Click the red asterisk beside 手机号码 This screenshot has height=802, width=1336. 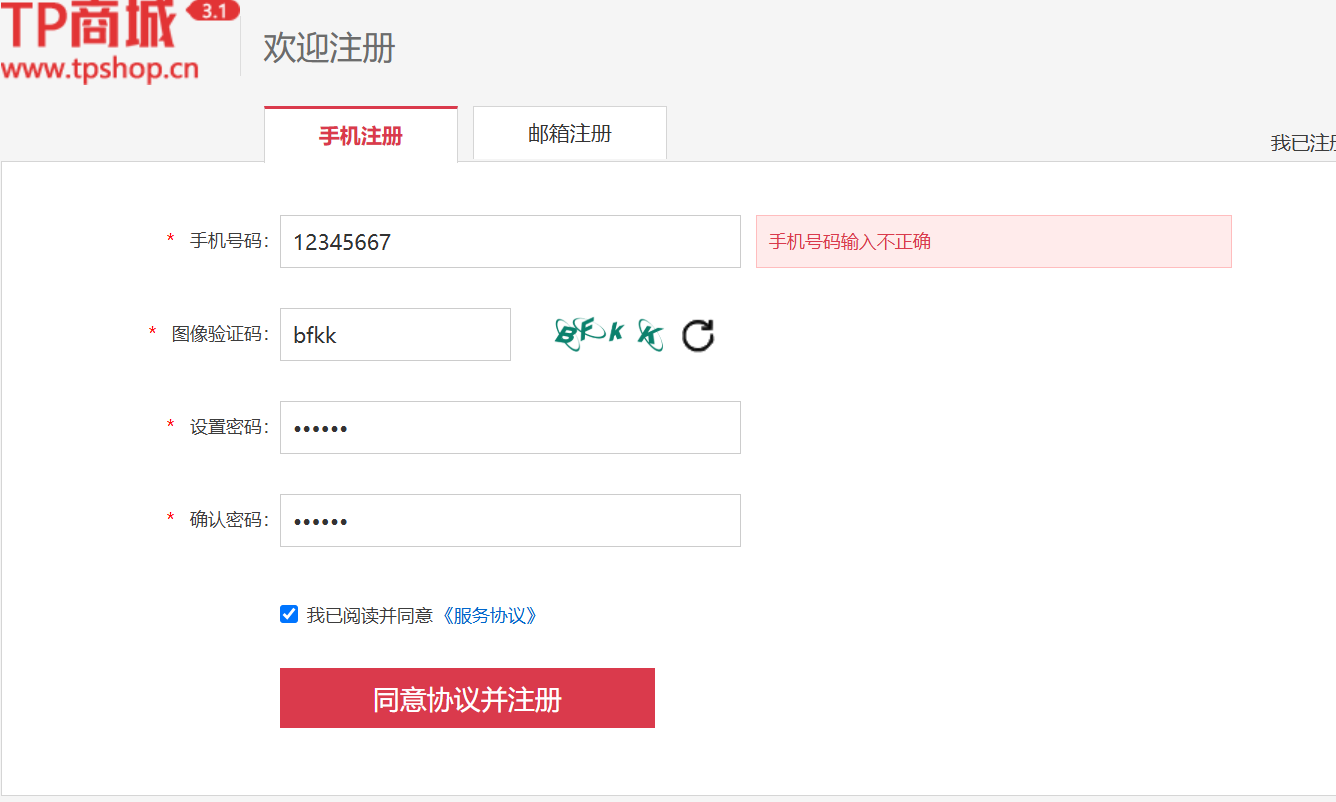click(x=169, y=241)
